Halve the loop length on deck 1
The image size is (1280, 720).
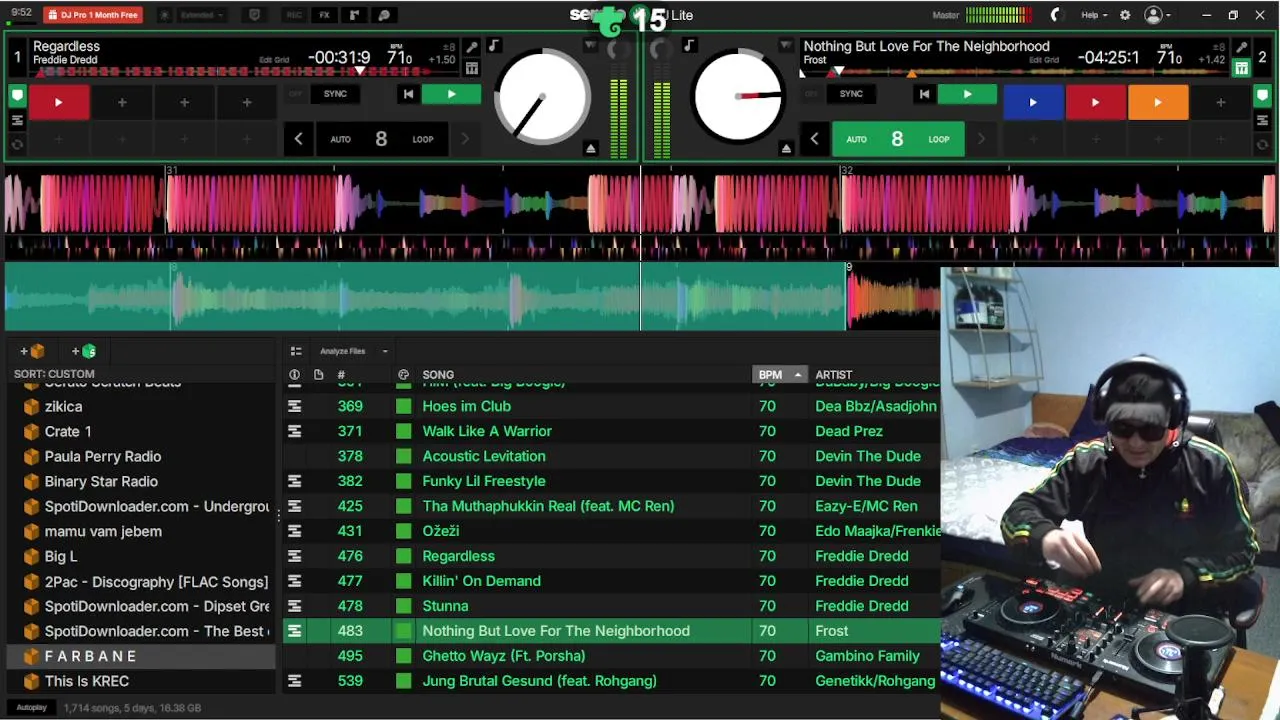(298, 139)
